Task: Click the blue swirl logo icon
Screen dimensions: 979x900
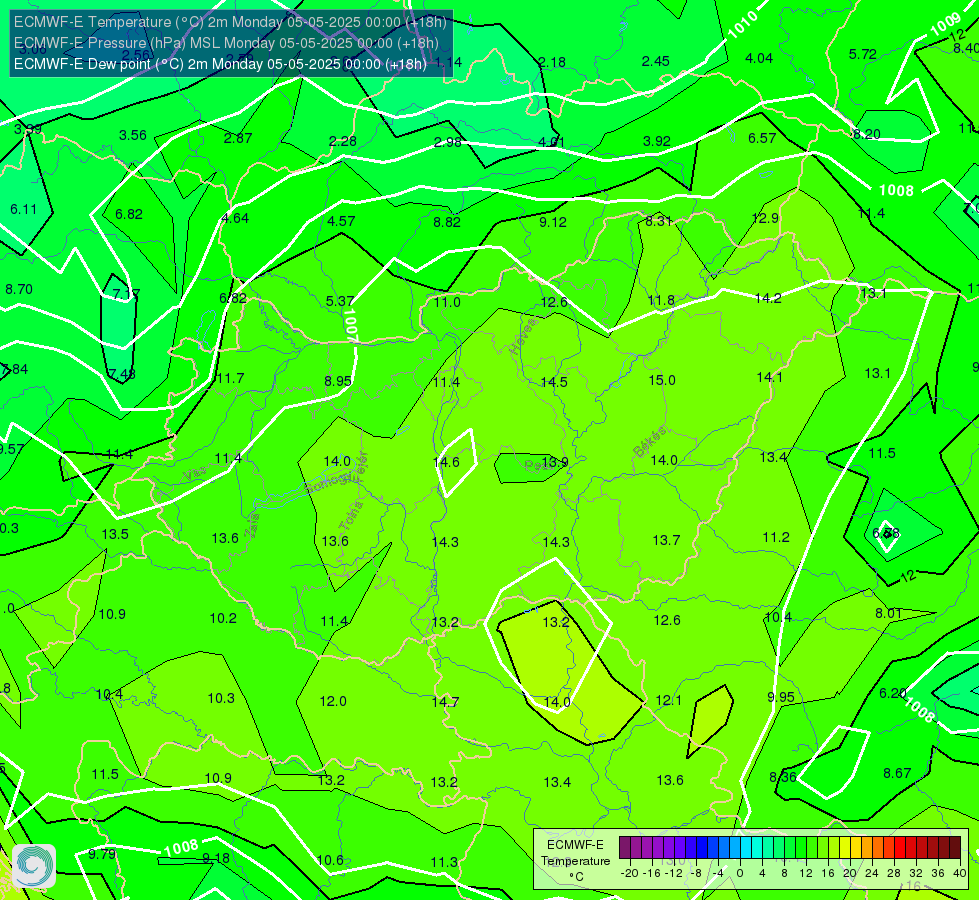Action: pos(34,866)
